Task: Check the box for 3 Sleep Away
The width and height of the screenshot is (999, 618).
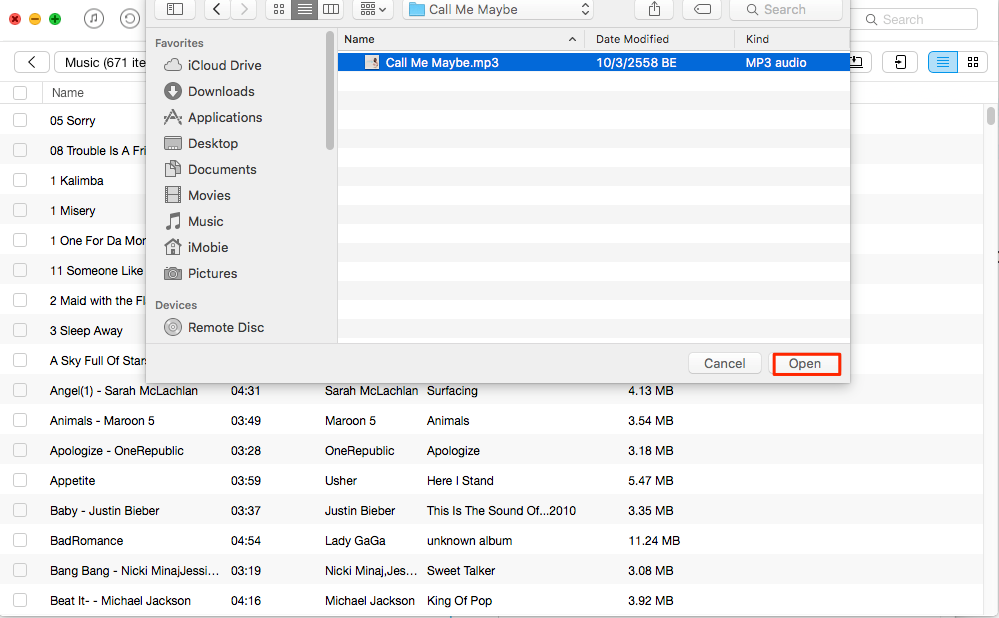Action: pyautogui.click(x=20, y=330)
